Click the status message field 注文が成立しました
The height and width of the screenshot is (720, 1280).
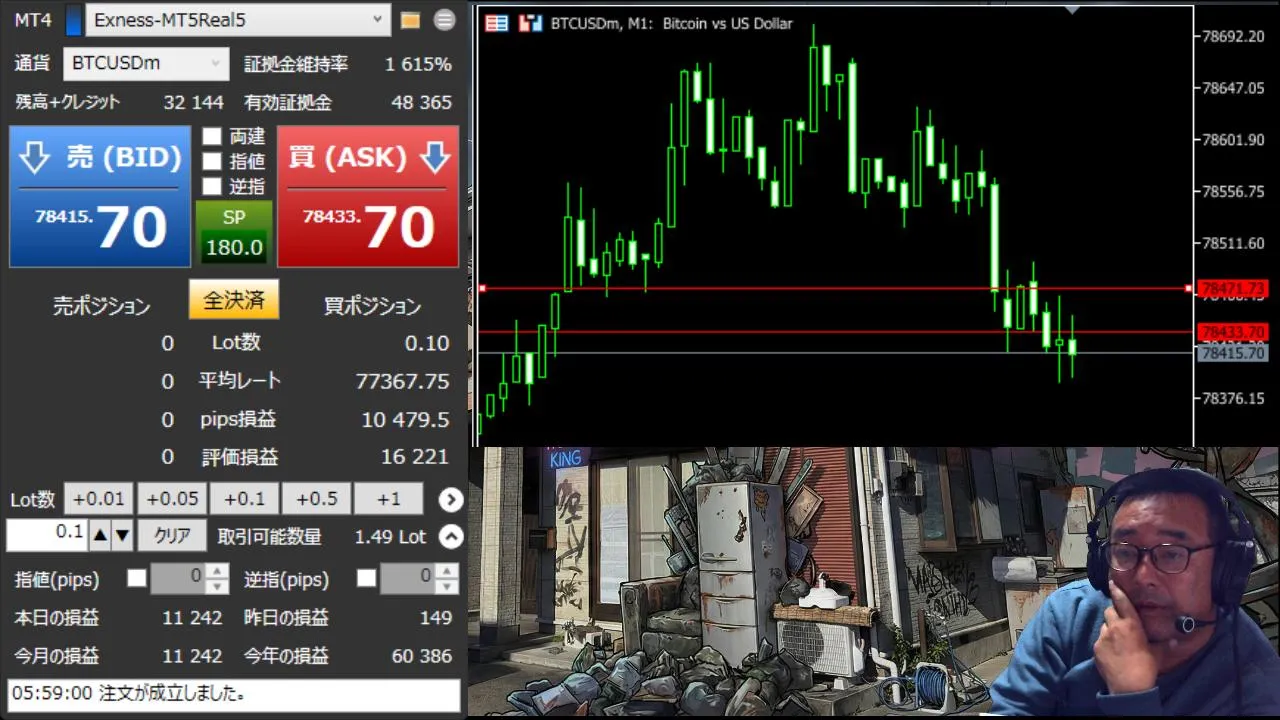[234, 694]
